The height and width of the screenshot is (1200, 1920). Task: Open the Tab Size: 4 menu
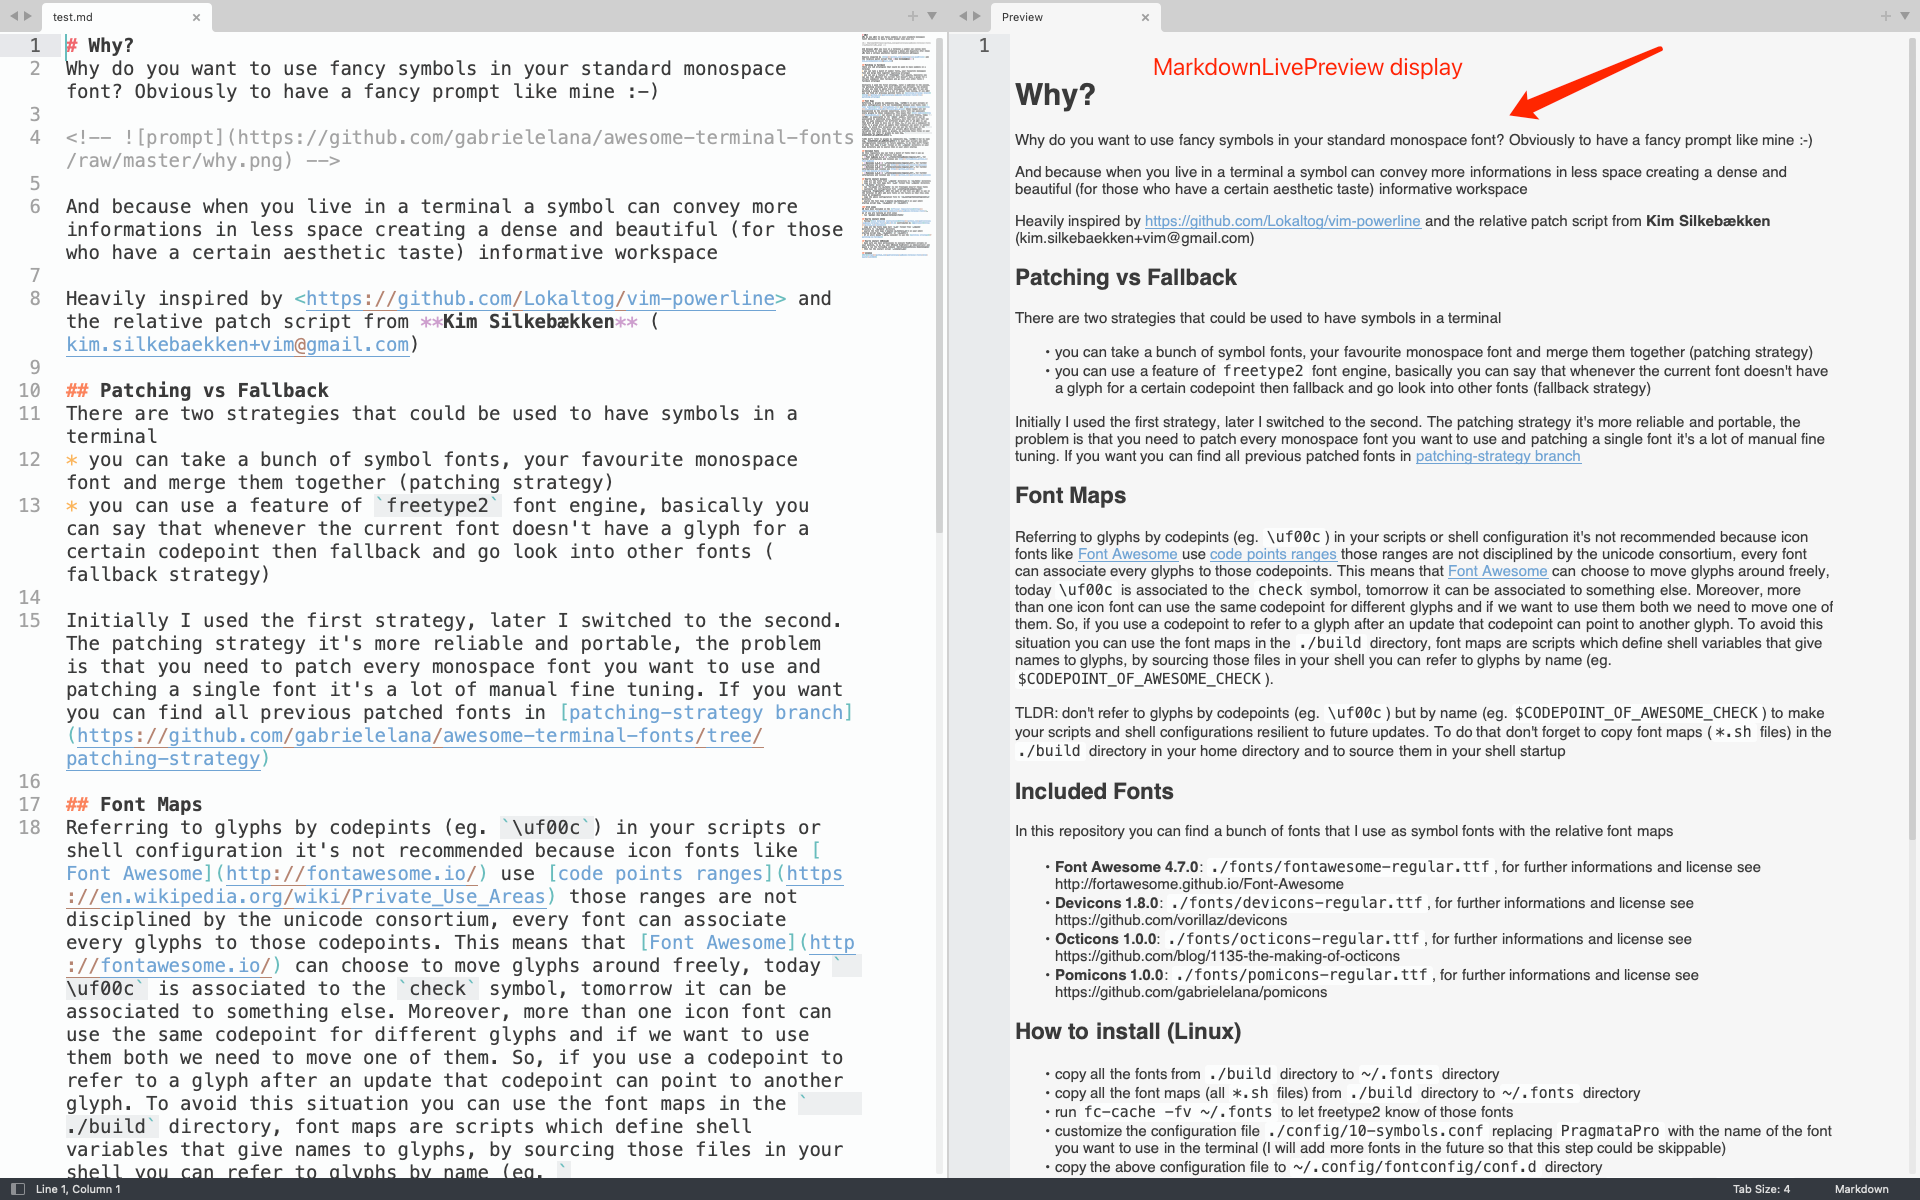[x=1761, y=1189]
